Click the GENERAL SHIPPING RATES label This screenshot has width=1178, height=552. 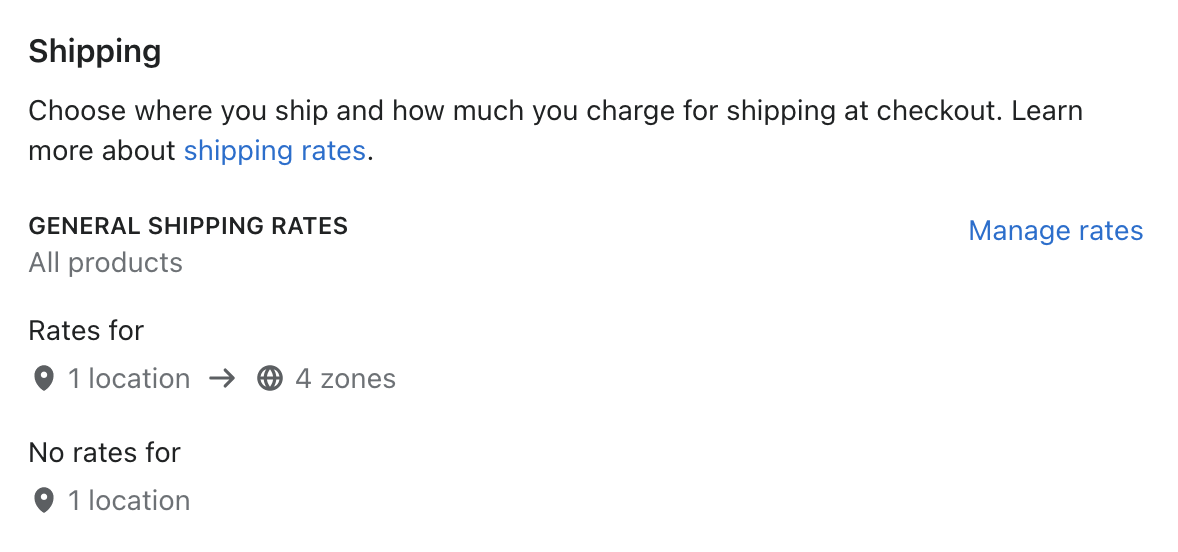pos(188,226)
